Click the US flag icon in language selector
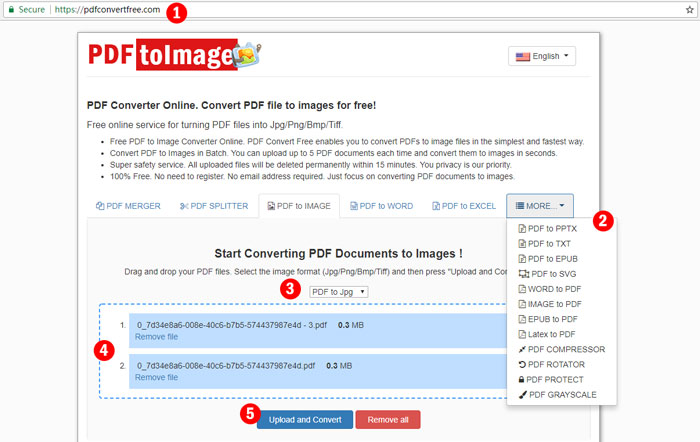700x442 pixels. coord(523,56)
